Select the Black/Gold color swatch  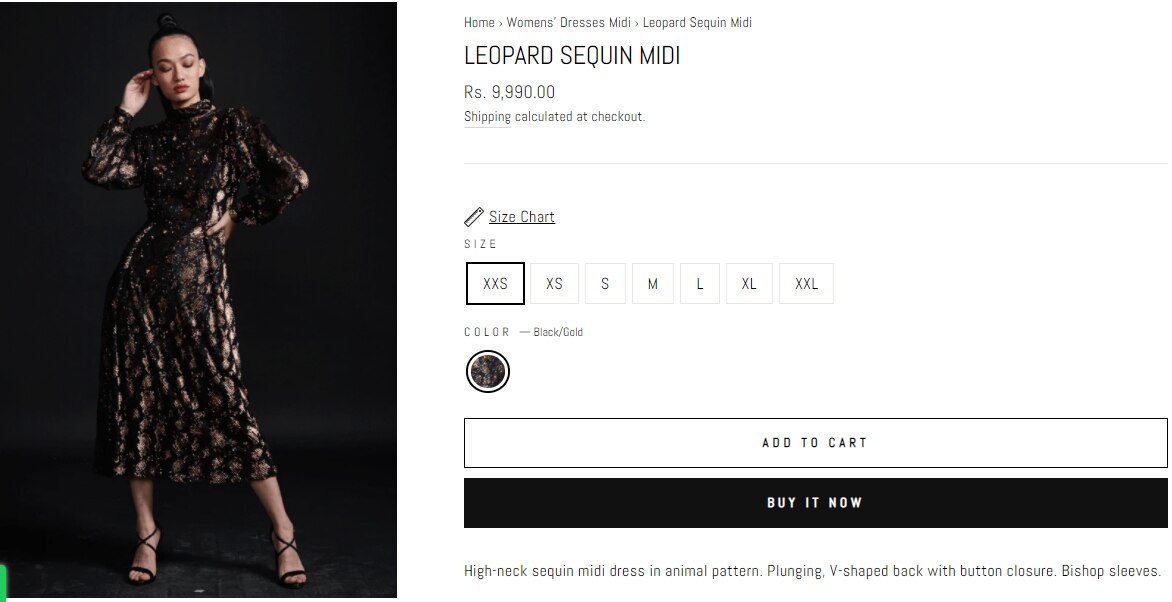pos(487,370)
